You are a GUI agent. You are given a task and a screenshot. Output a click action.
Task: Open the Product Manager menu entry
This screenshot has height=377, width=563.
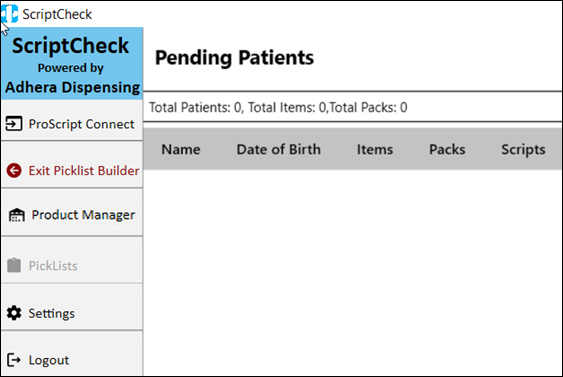point(83,215)
